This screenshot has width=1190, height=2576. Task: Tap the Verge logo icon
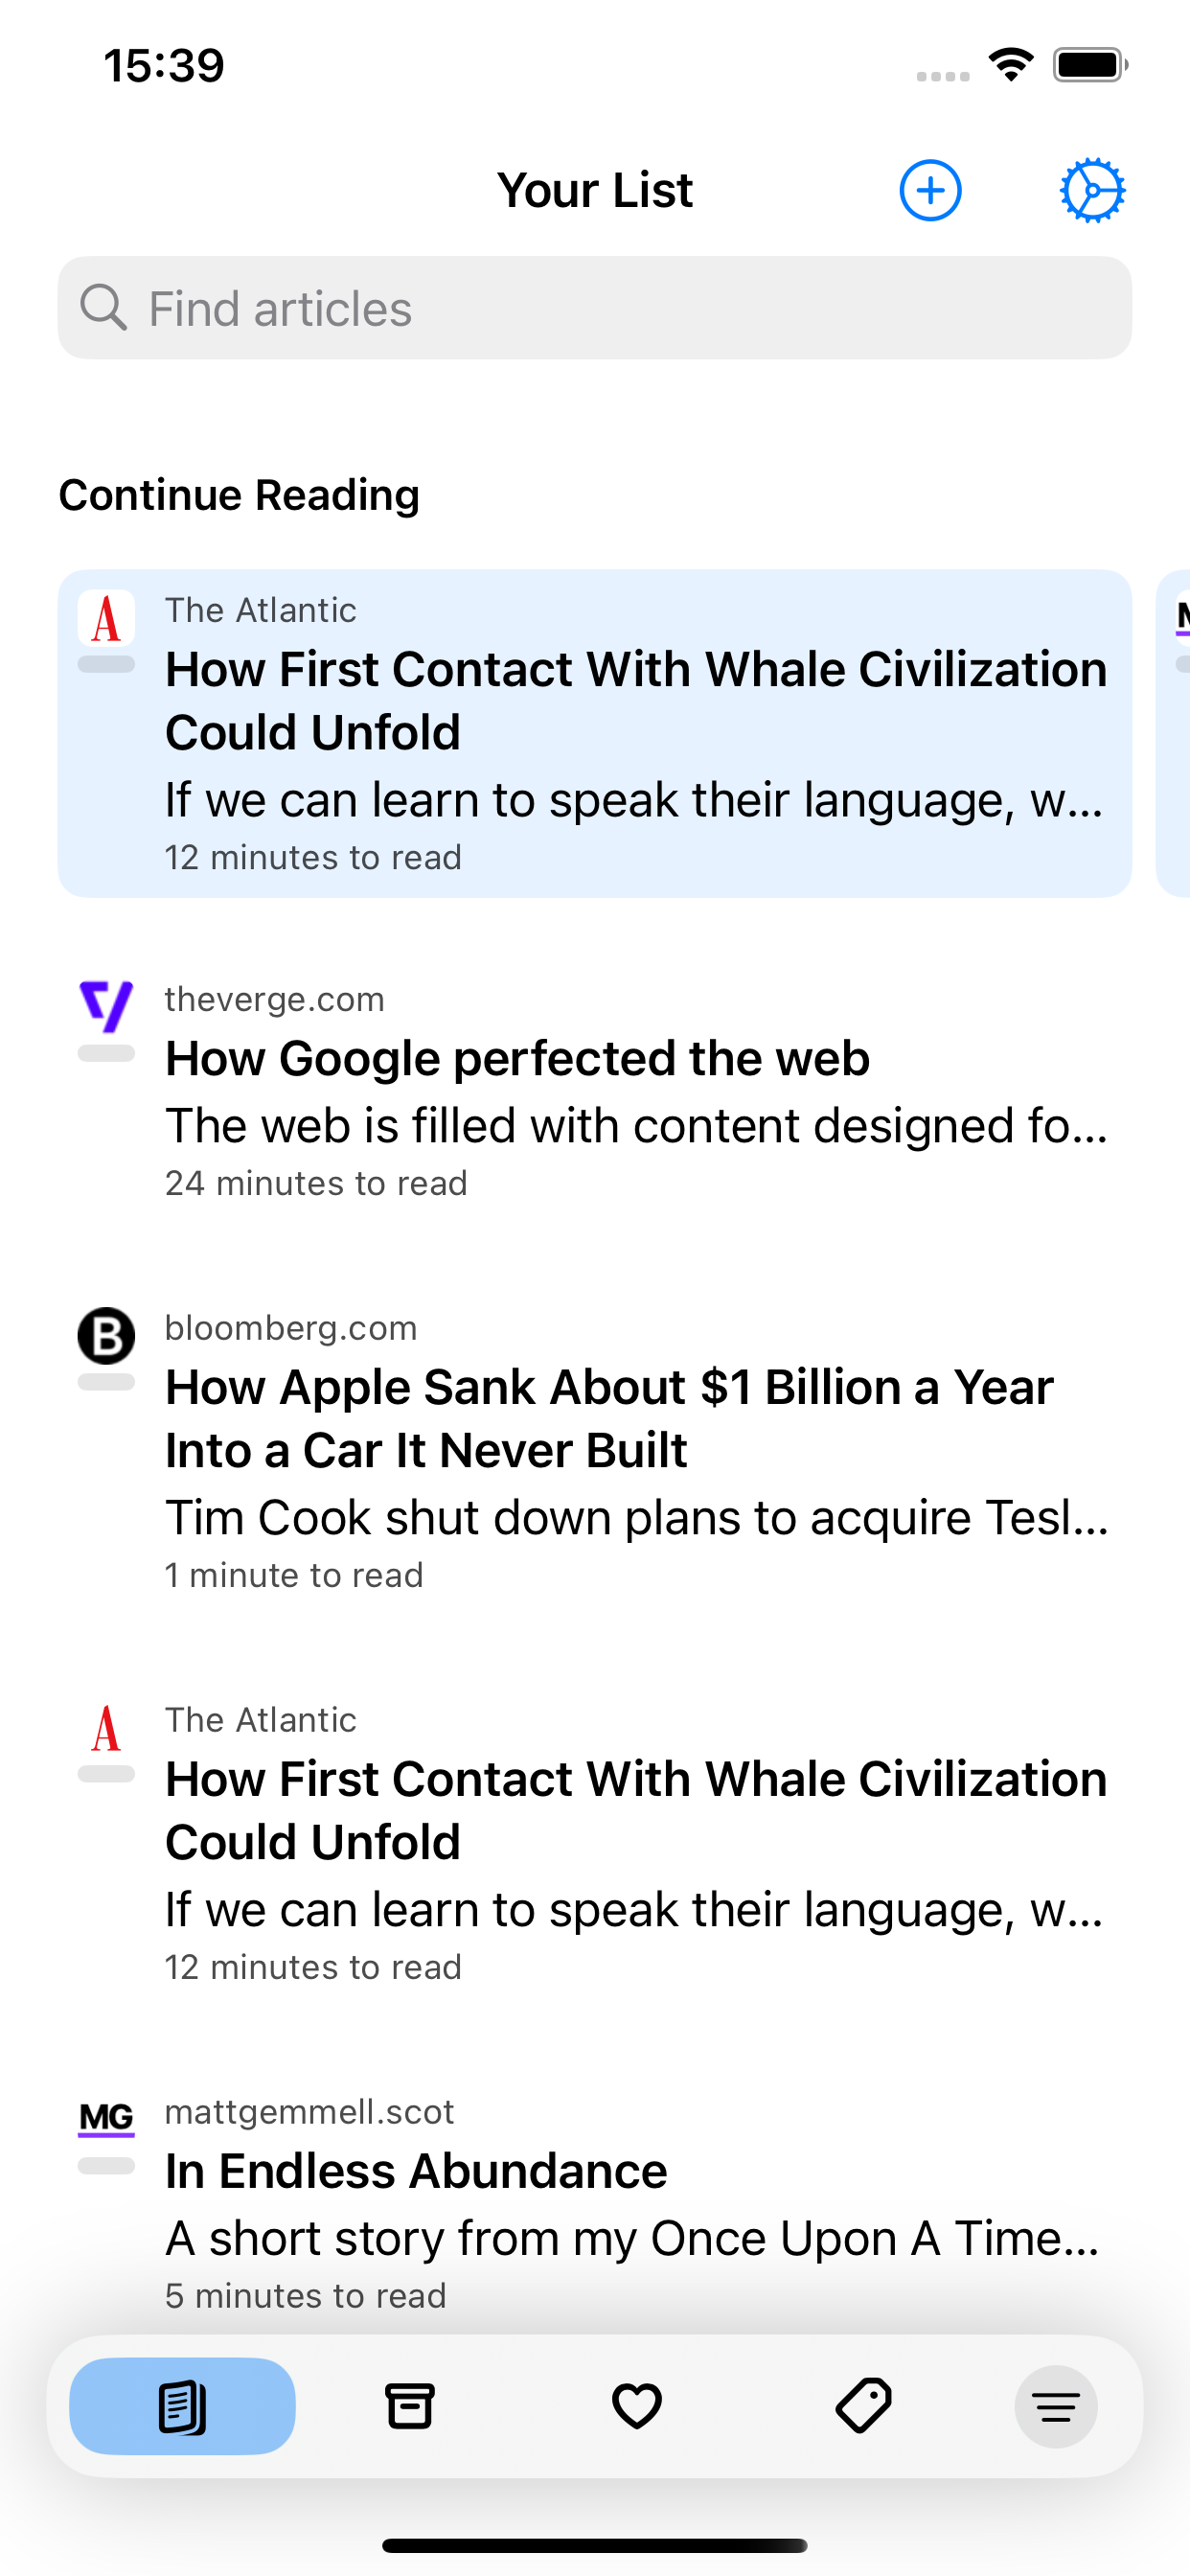pyautogui.click(x=106, y=1007)
